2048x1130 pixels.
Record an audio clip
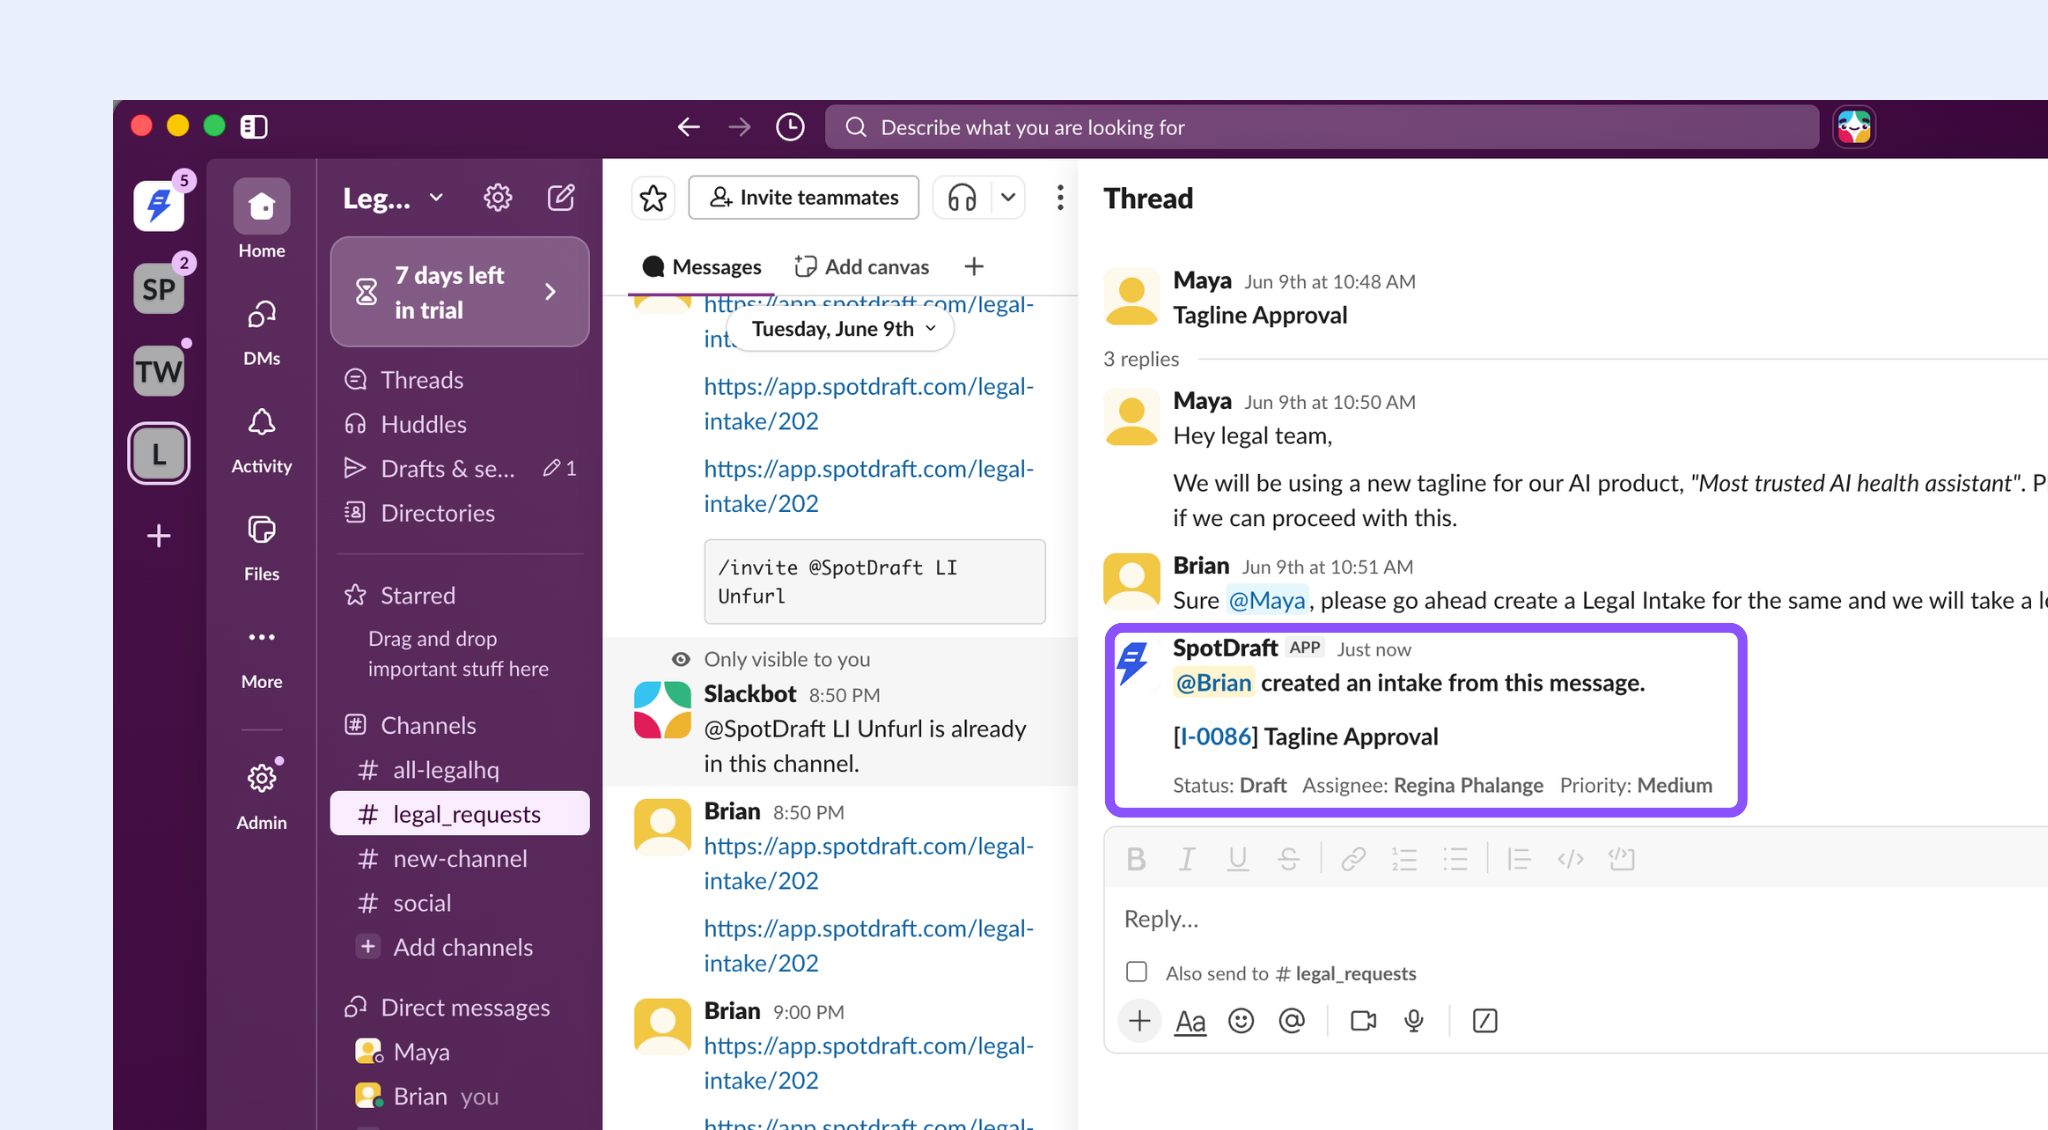(1414, 1021)
